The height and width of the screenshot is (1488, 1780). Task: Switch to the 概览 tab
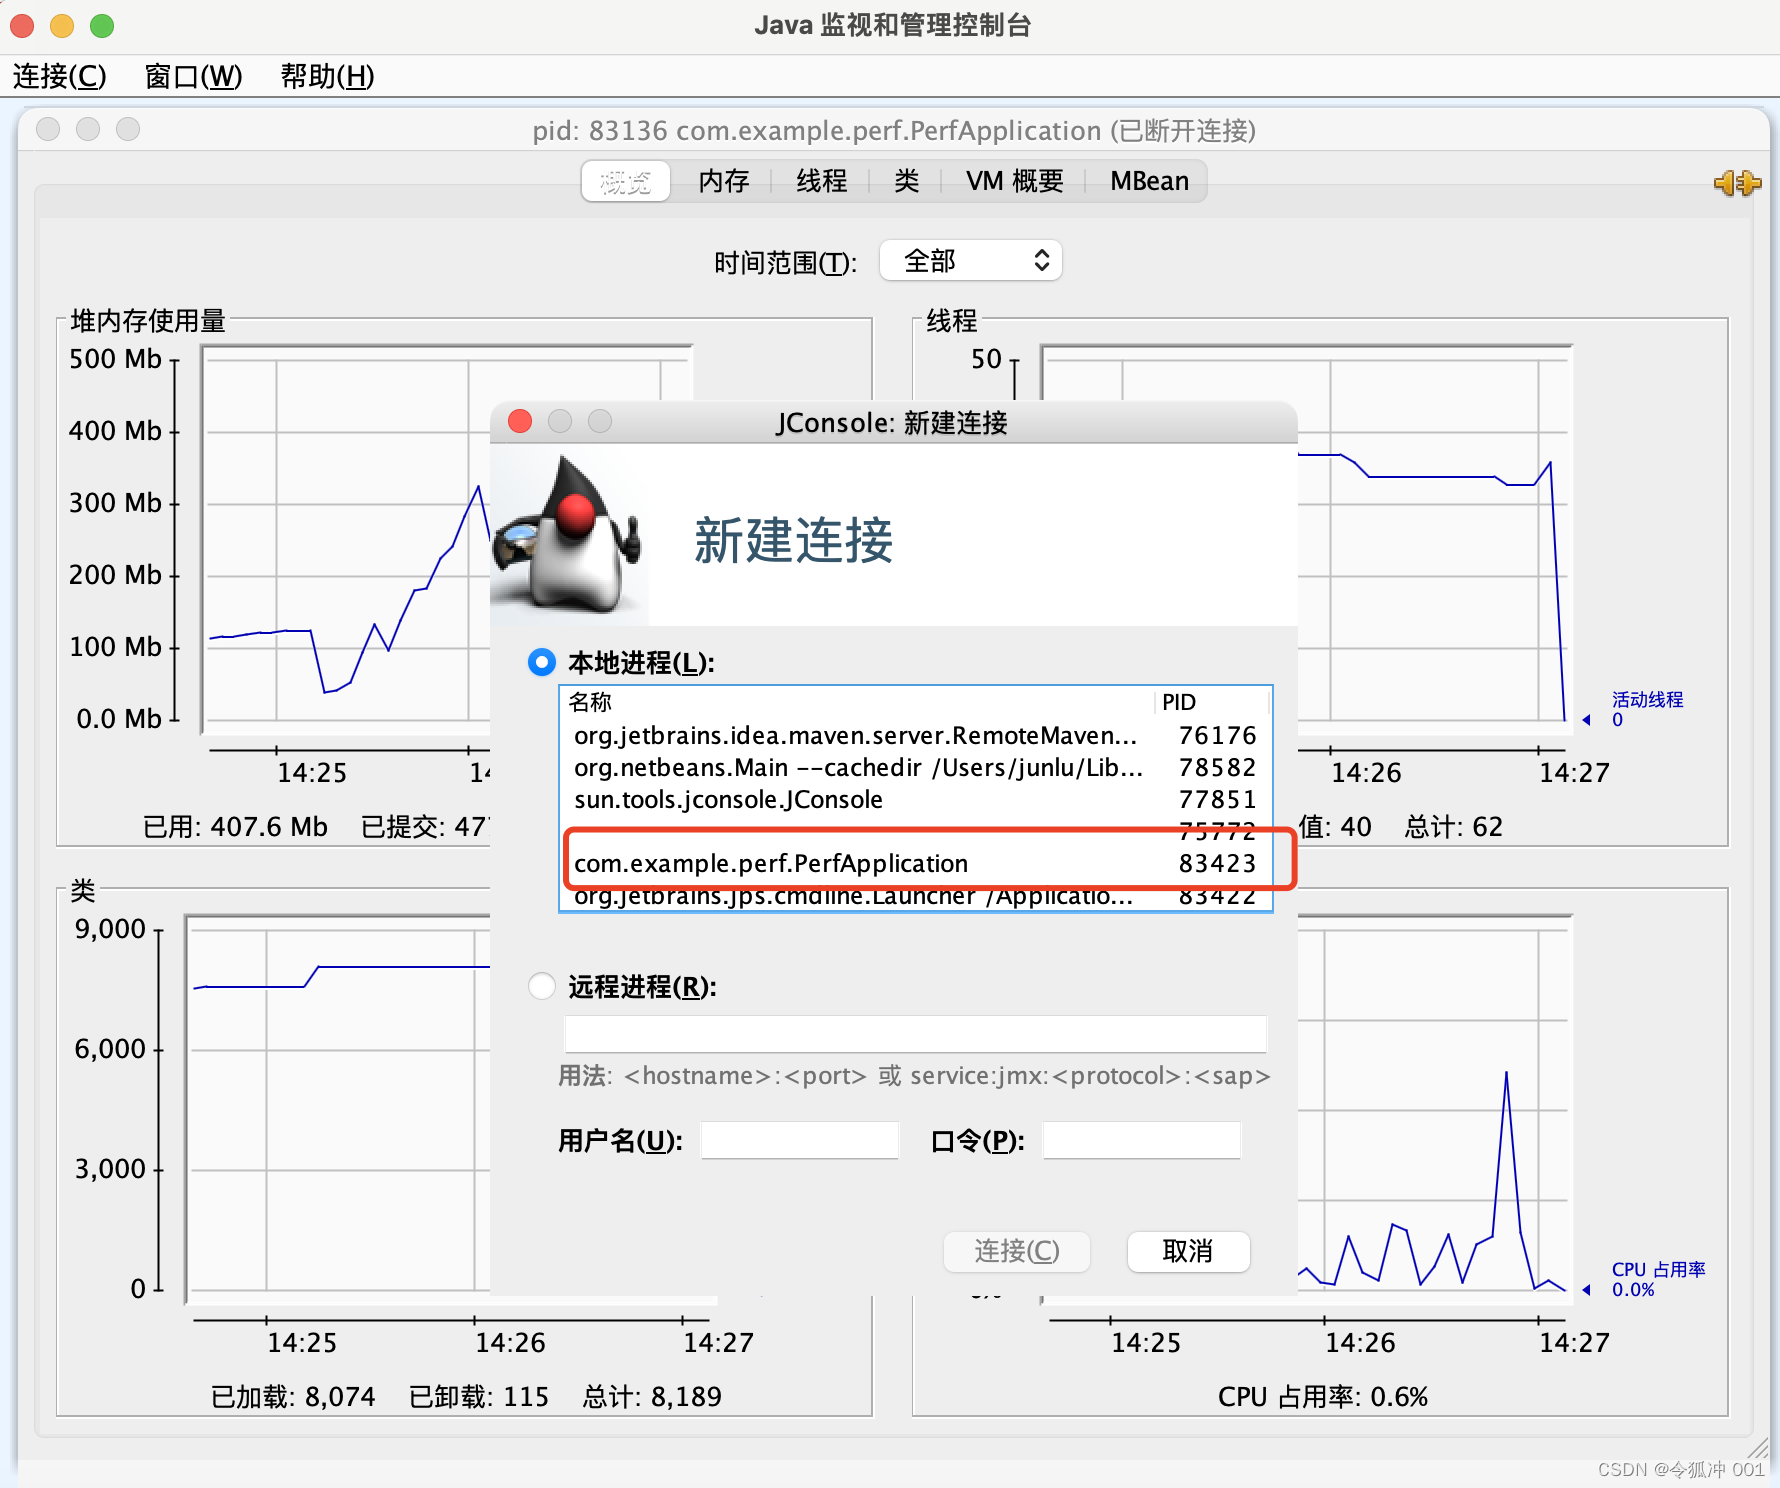click(x=626, y=181)
